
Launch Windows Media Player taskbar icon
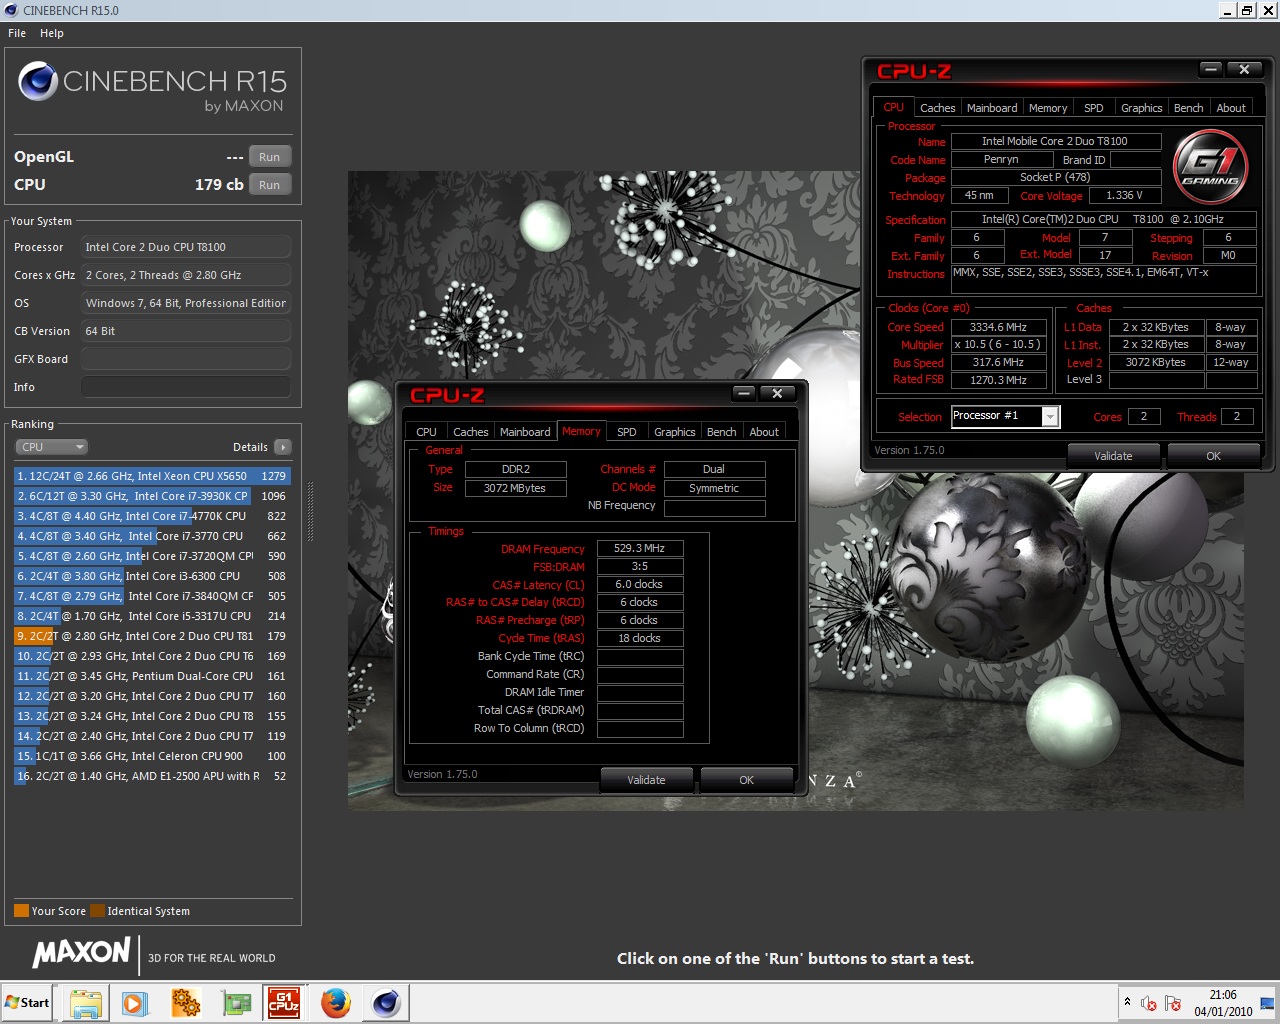pos(135,1002)
